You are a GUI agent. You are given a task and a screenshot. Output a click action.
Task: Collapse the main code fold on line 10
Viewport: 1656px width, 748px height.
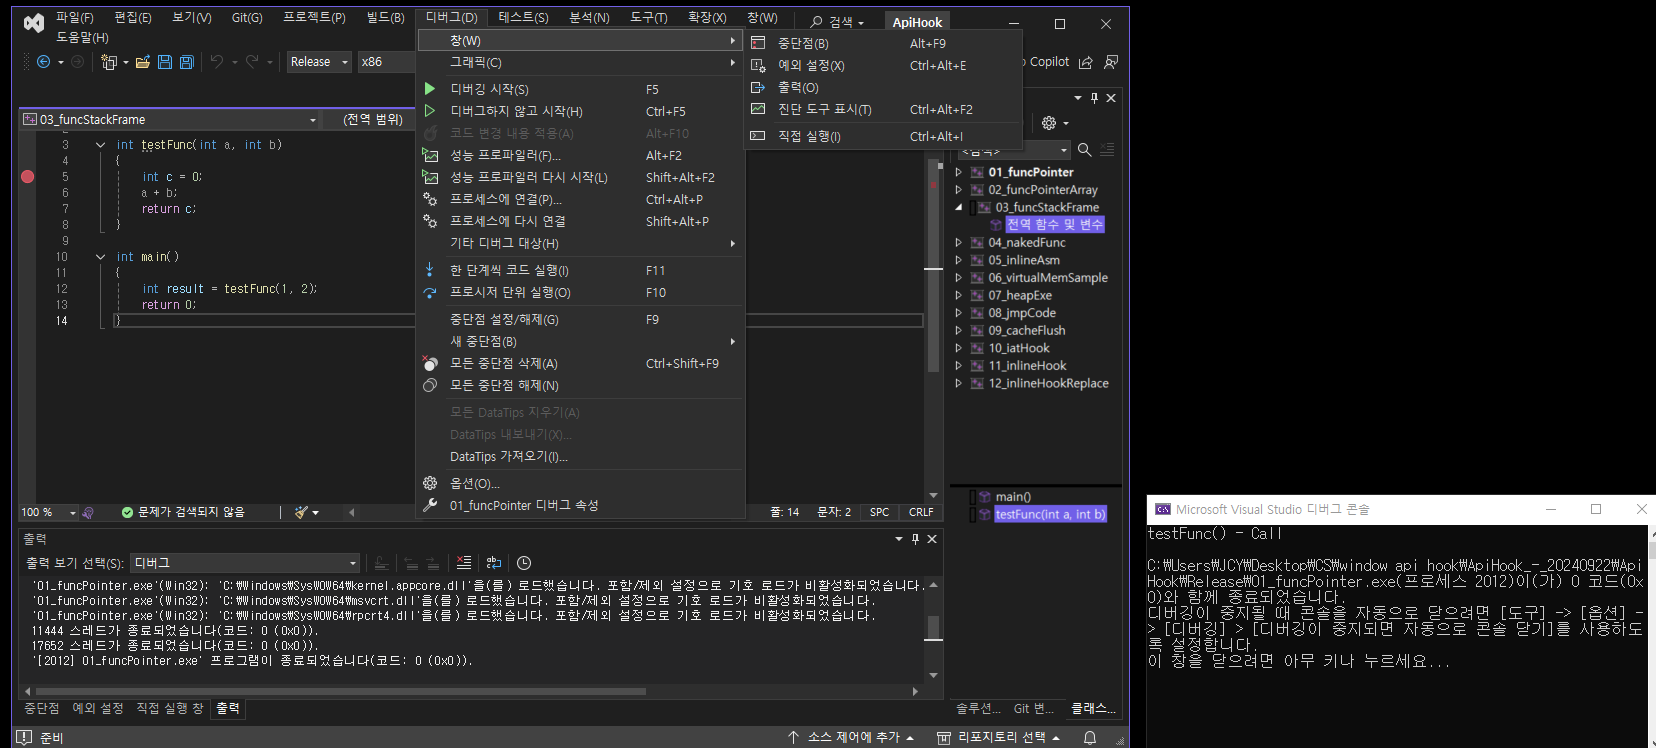click(101, 257)
